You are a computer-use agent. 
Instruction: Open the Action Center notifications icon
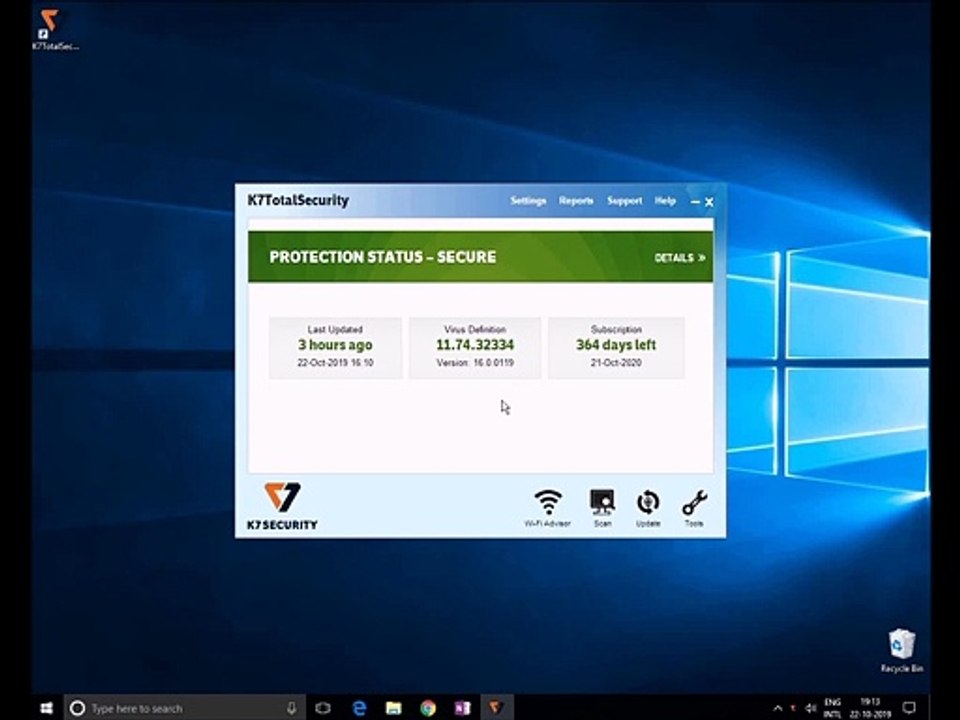pyautogui.click(x=910, y=708)
